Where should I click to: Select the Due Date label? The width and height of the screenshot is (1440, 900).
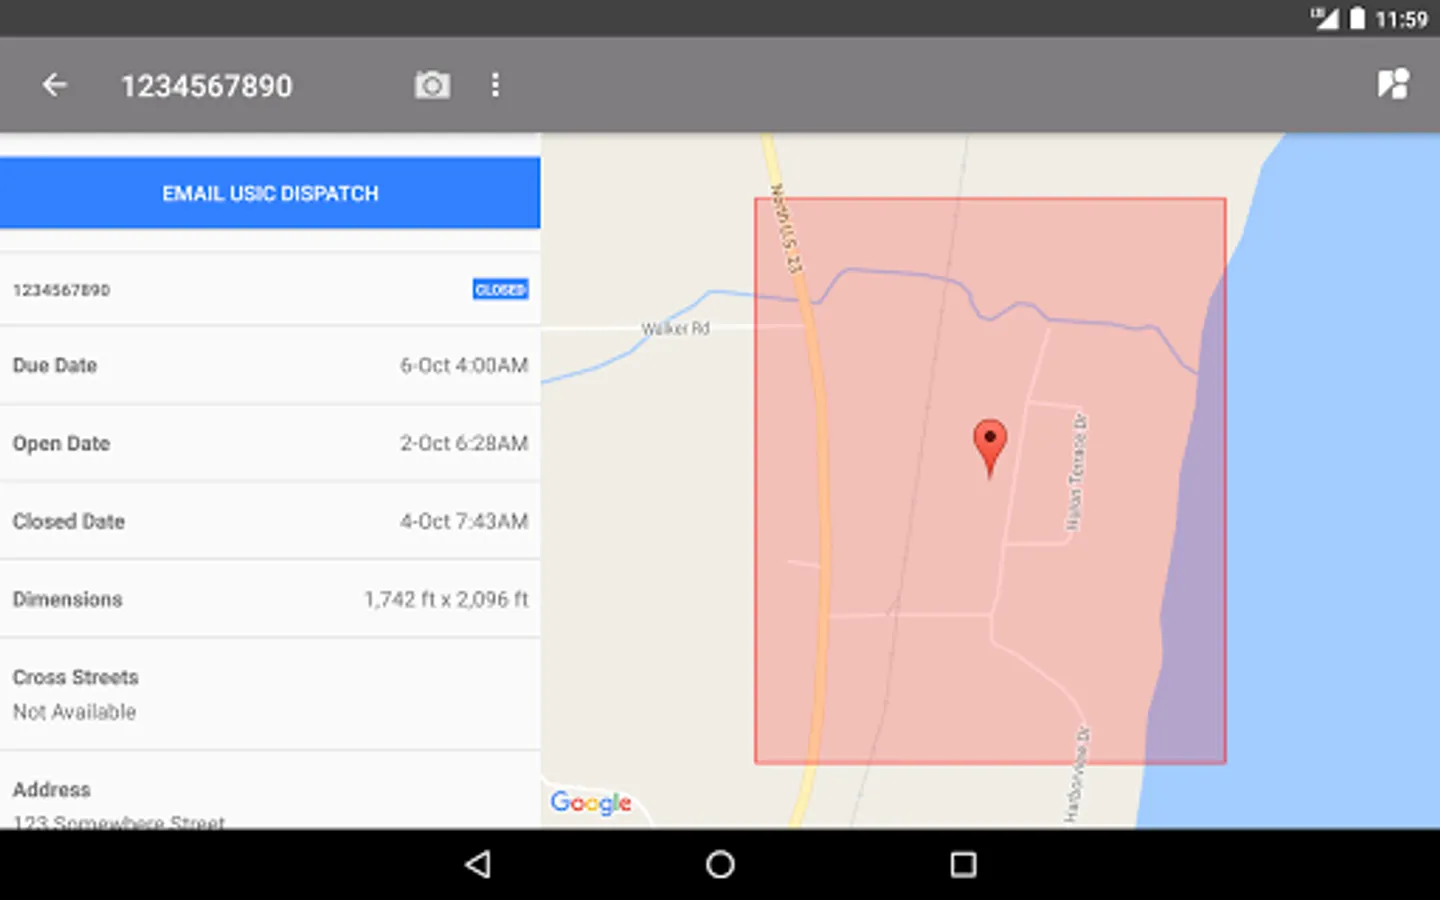click(x=55, y=366)
